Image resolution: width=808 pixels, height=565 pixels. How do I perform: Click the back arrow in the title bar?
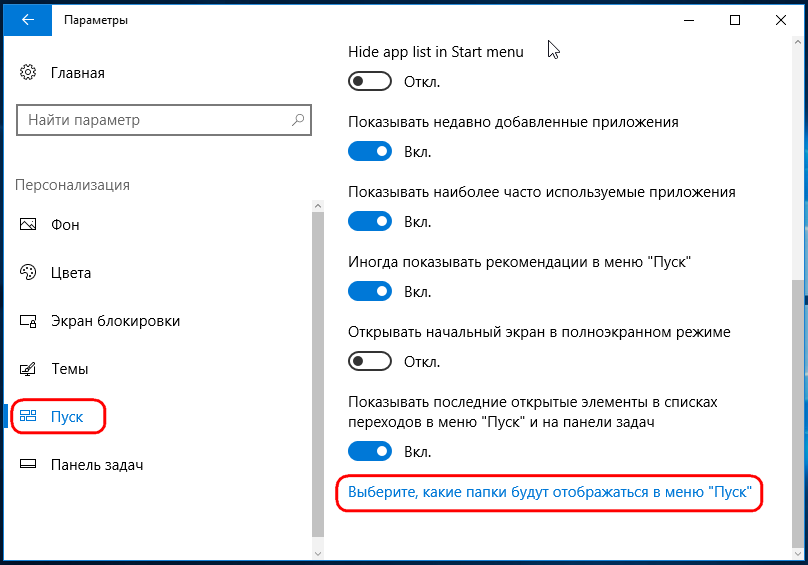(x=27, y=20)
